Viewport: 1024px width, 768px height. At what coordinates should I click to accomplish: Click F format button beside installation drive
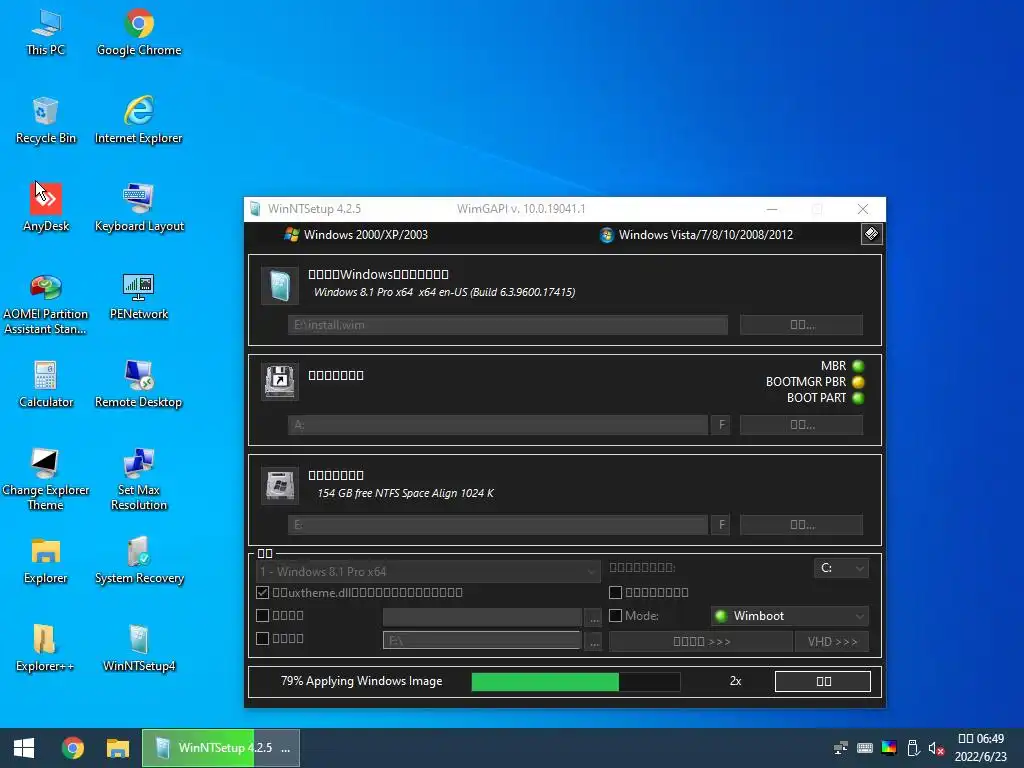click(721, 524)
